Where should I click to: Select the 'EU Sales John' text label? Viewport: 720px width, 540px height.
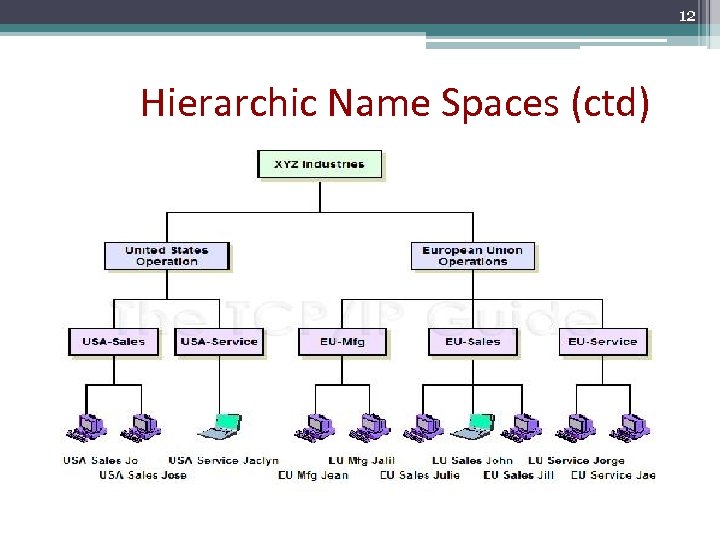472,461
